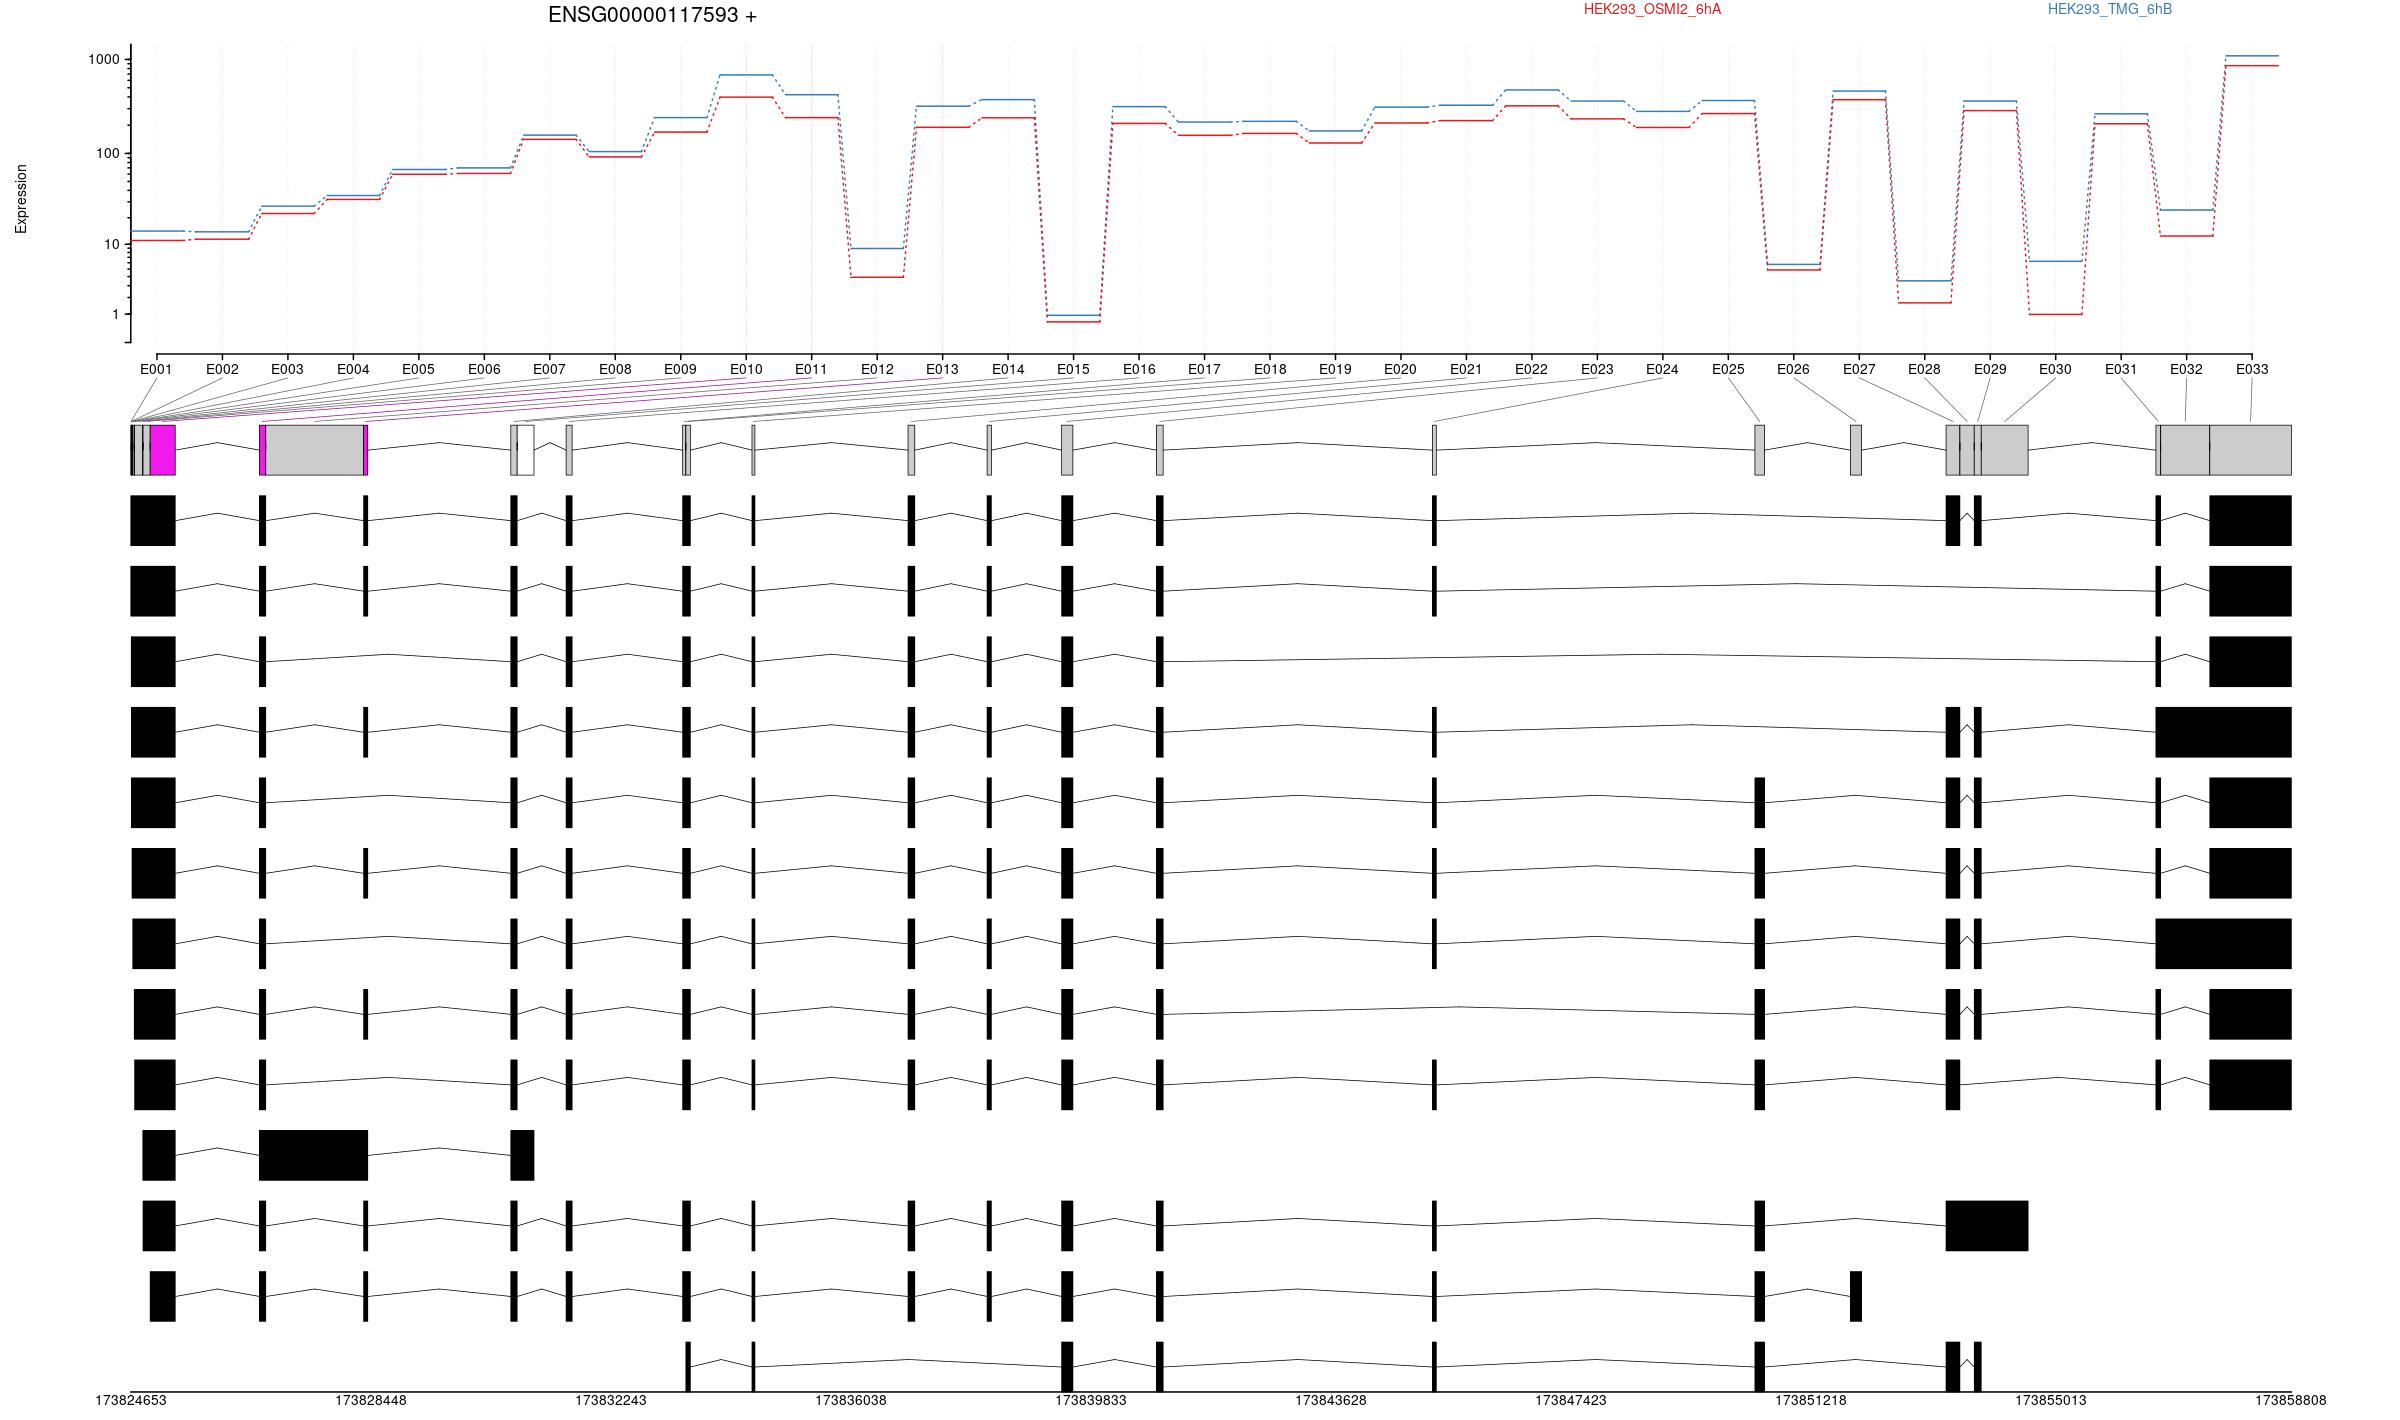
Task: Click exon label E011
Action: point(811,369)
